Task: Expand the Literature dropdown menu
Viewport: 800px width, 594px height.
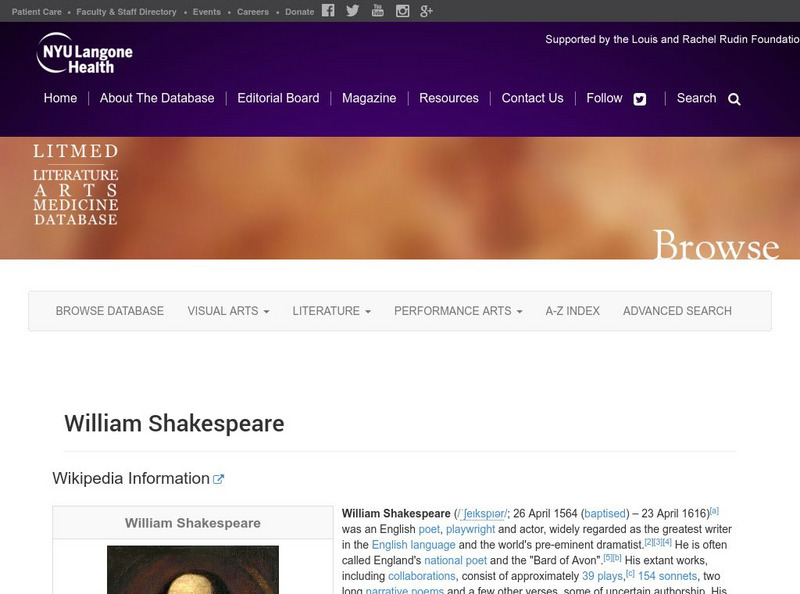Action: coord(331,311)
